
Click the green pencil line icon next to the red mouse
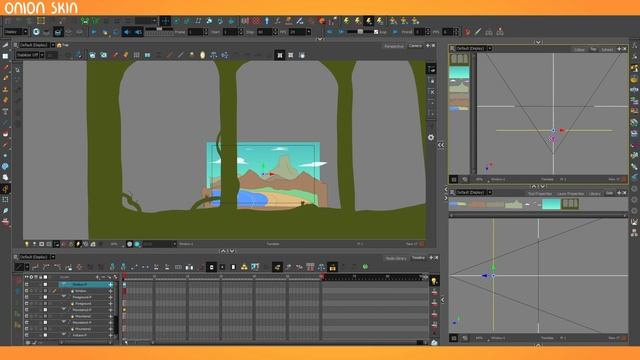[478, 32]
